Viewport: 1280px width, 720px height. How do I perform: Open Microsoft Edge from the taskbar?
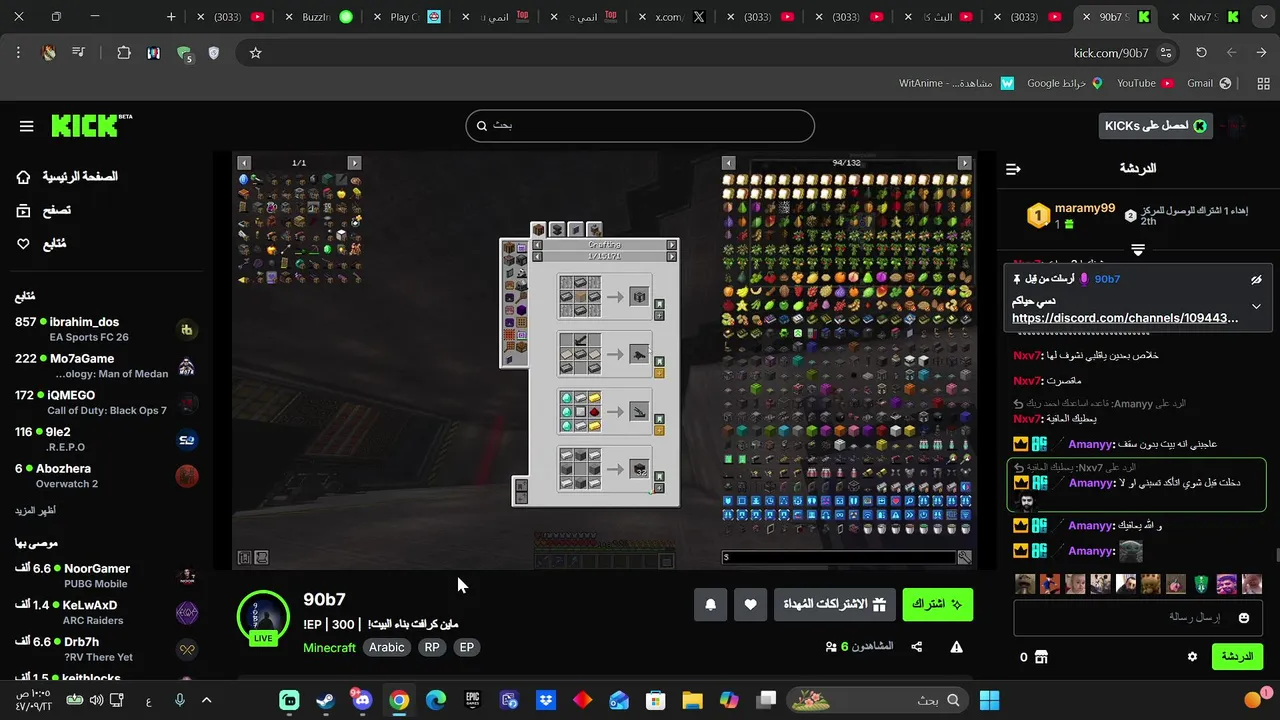(x=436, y=700)
